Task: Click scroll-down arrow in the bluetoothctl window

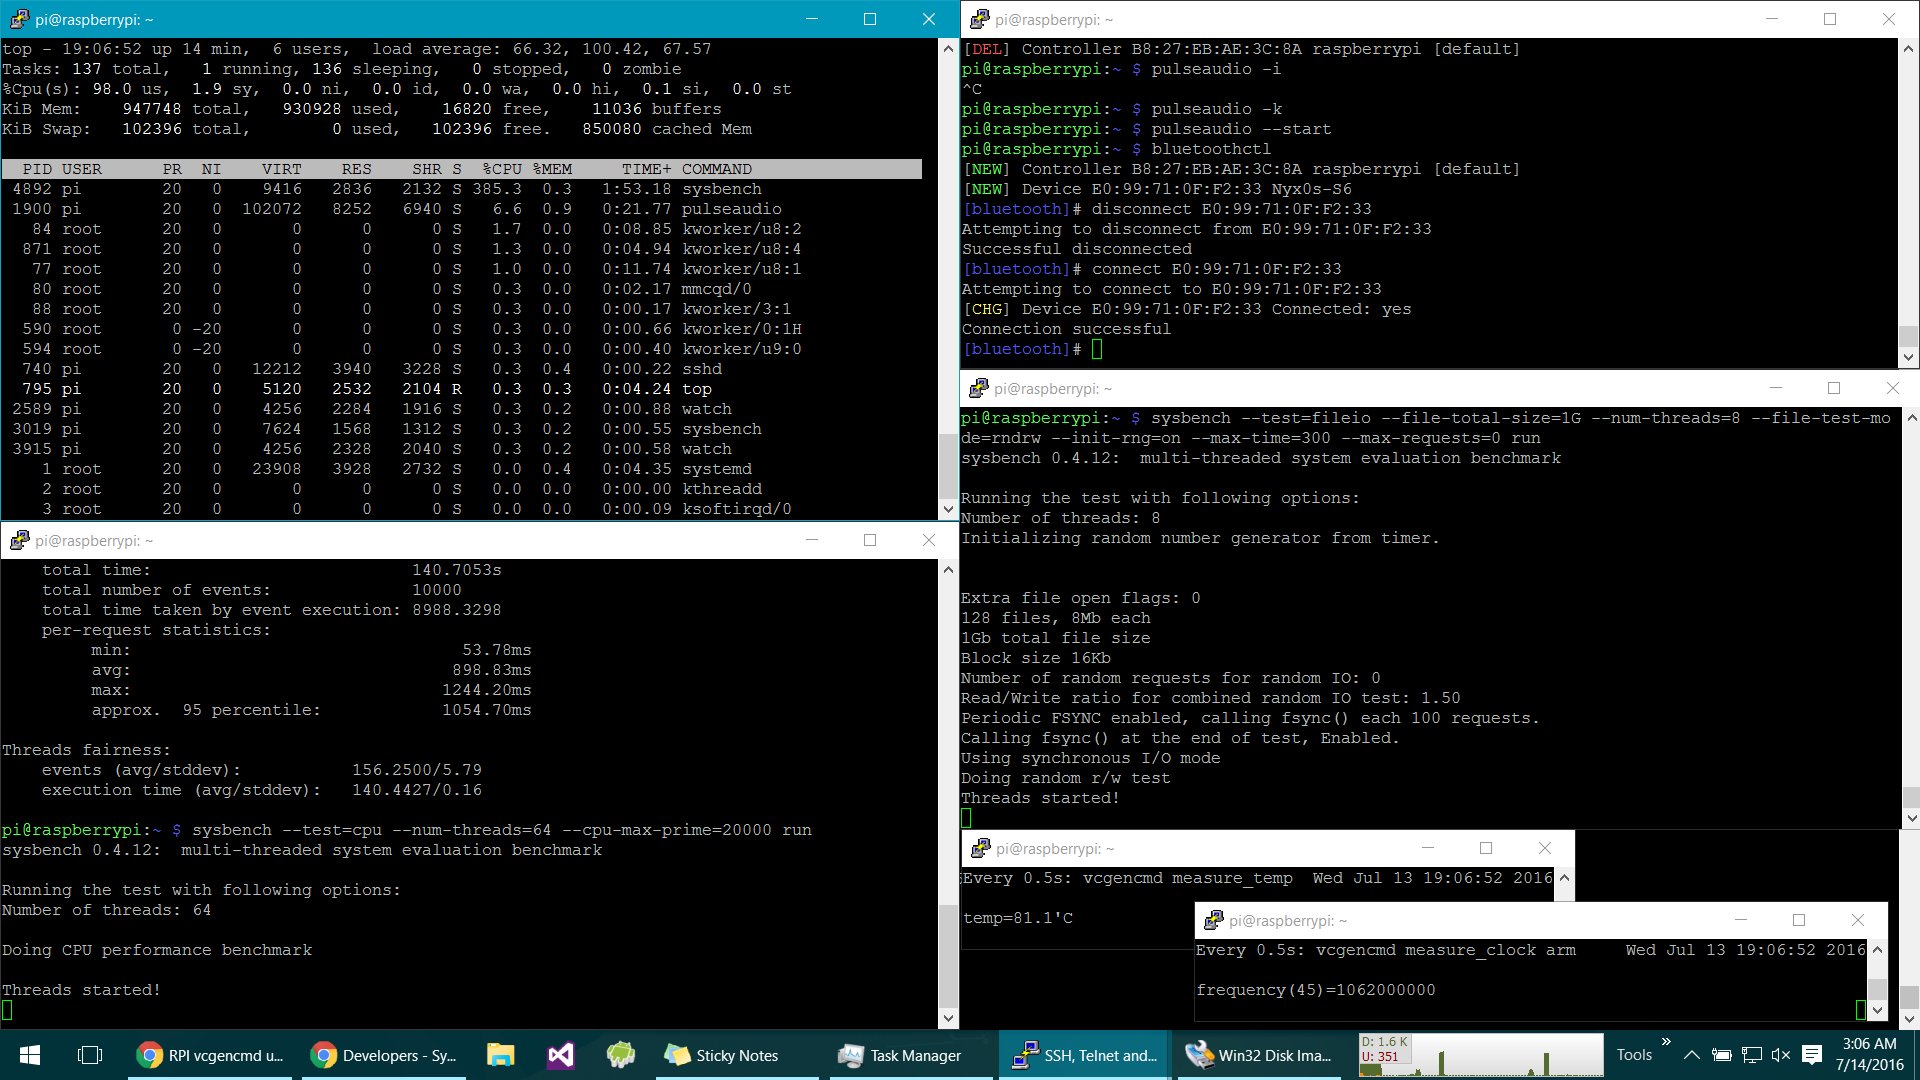Action: tap(1908, 357)
